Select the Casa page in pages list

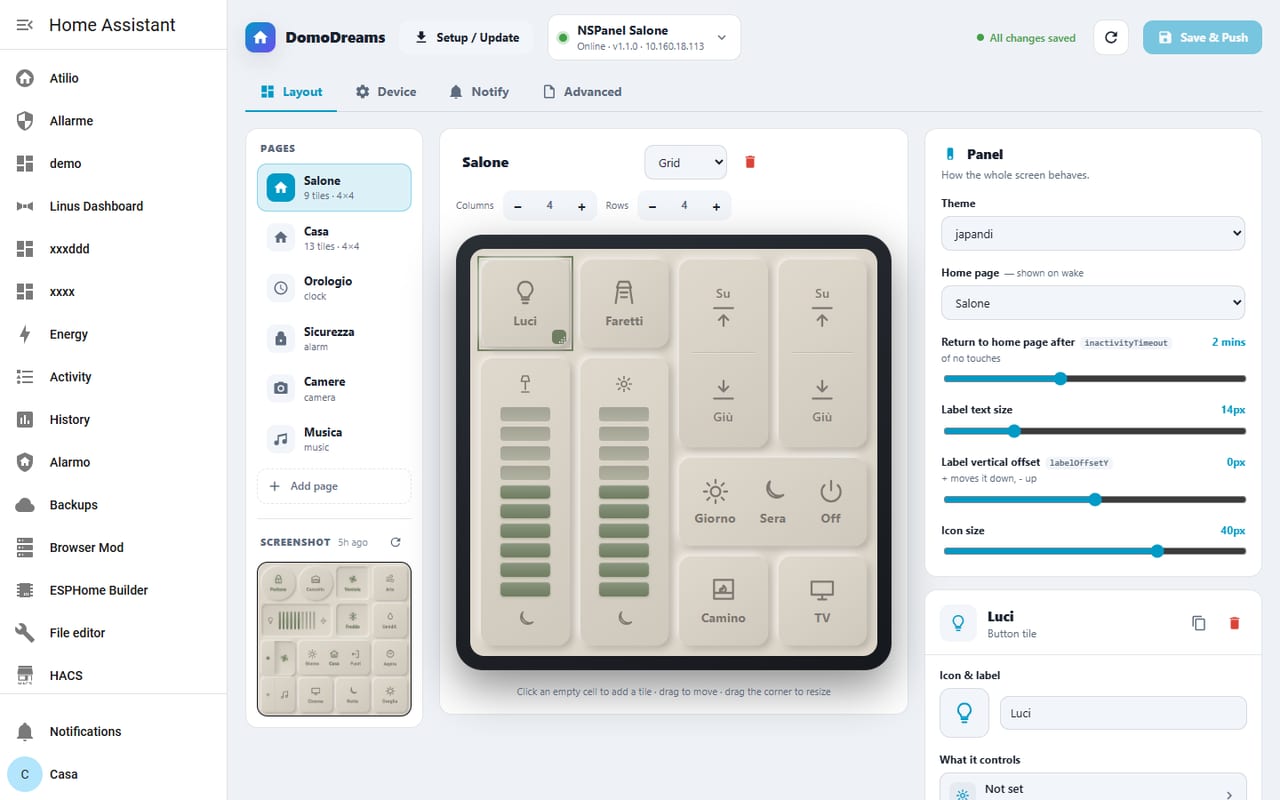click(x=334, y=238)
